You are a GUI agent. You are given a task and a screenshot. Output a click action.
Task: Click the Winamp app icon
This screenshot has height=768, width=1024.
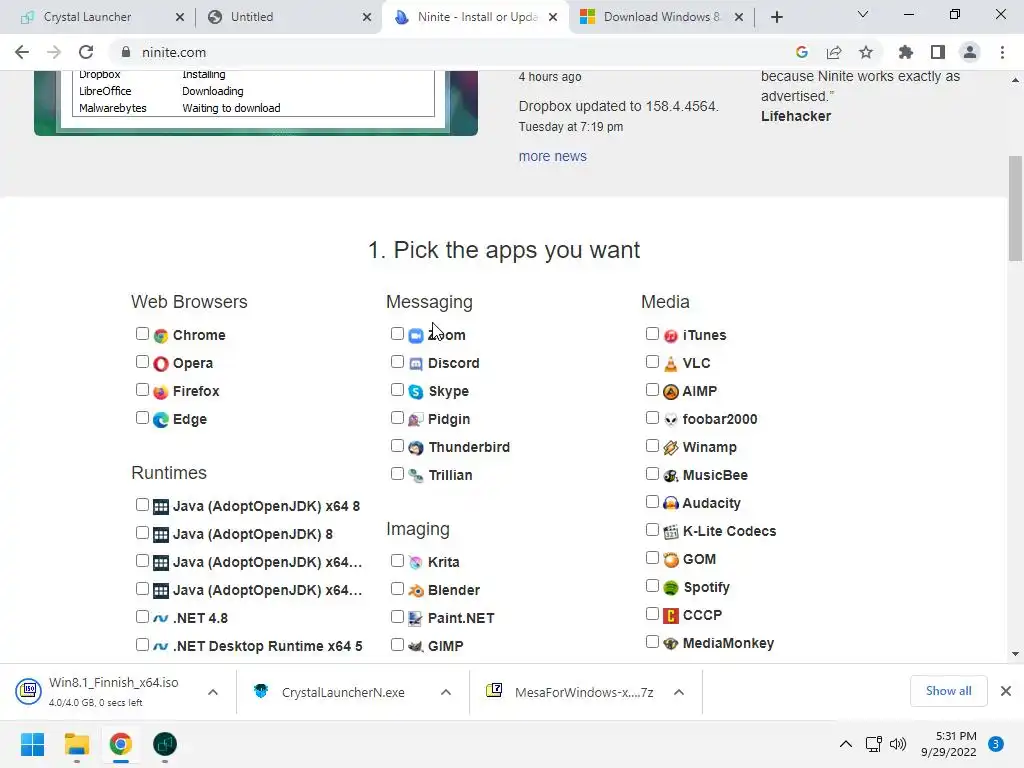pos(671,448)
